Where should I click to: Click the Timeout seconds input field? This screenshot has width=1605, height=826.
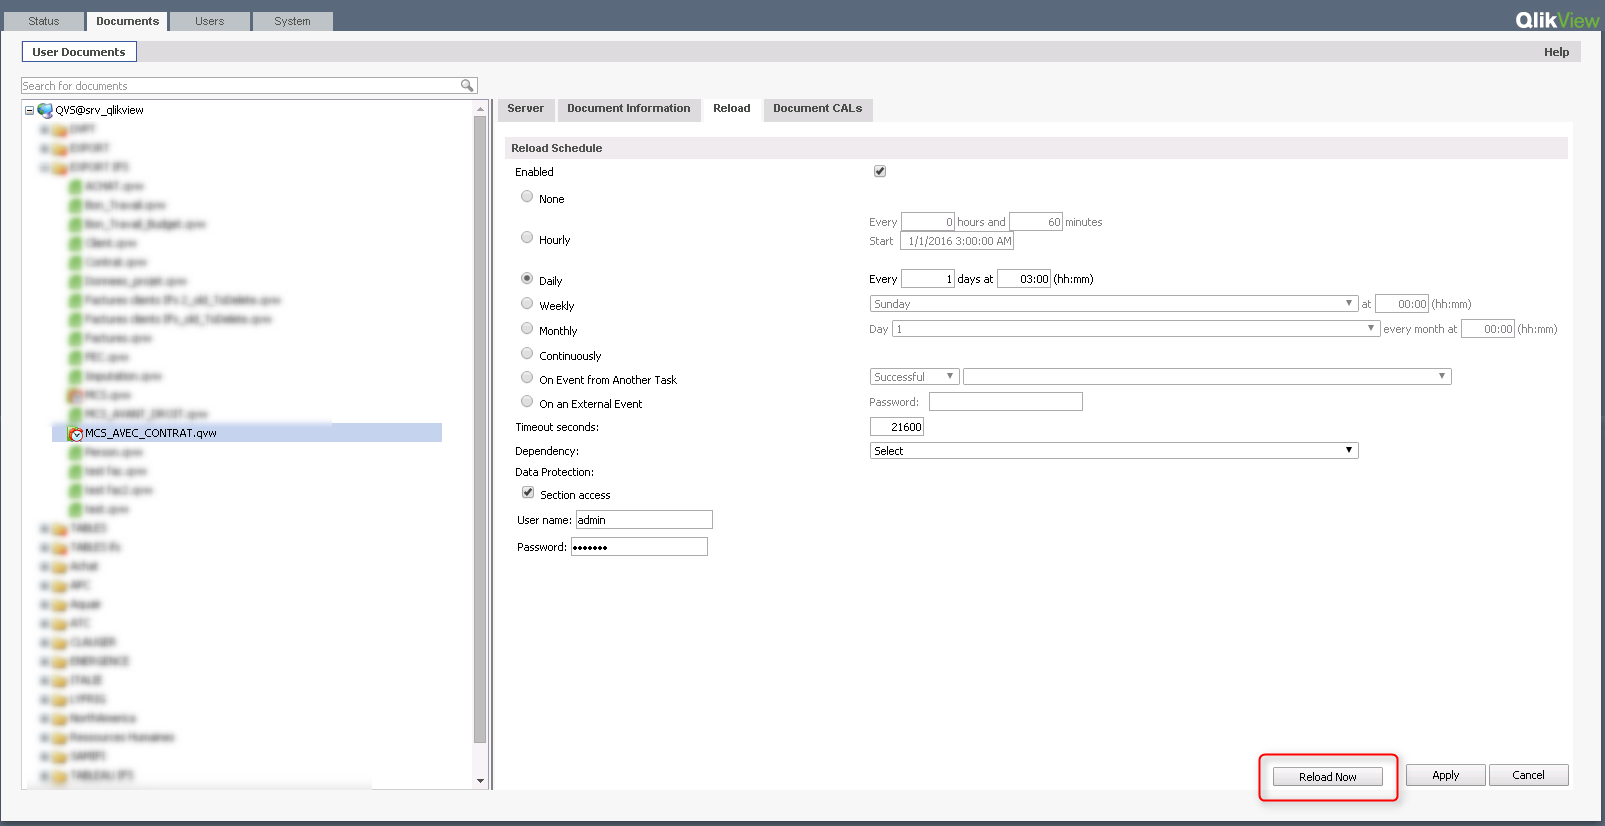897,427
